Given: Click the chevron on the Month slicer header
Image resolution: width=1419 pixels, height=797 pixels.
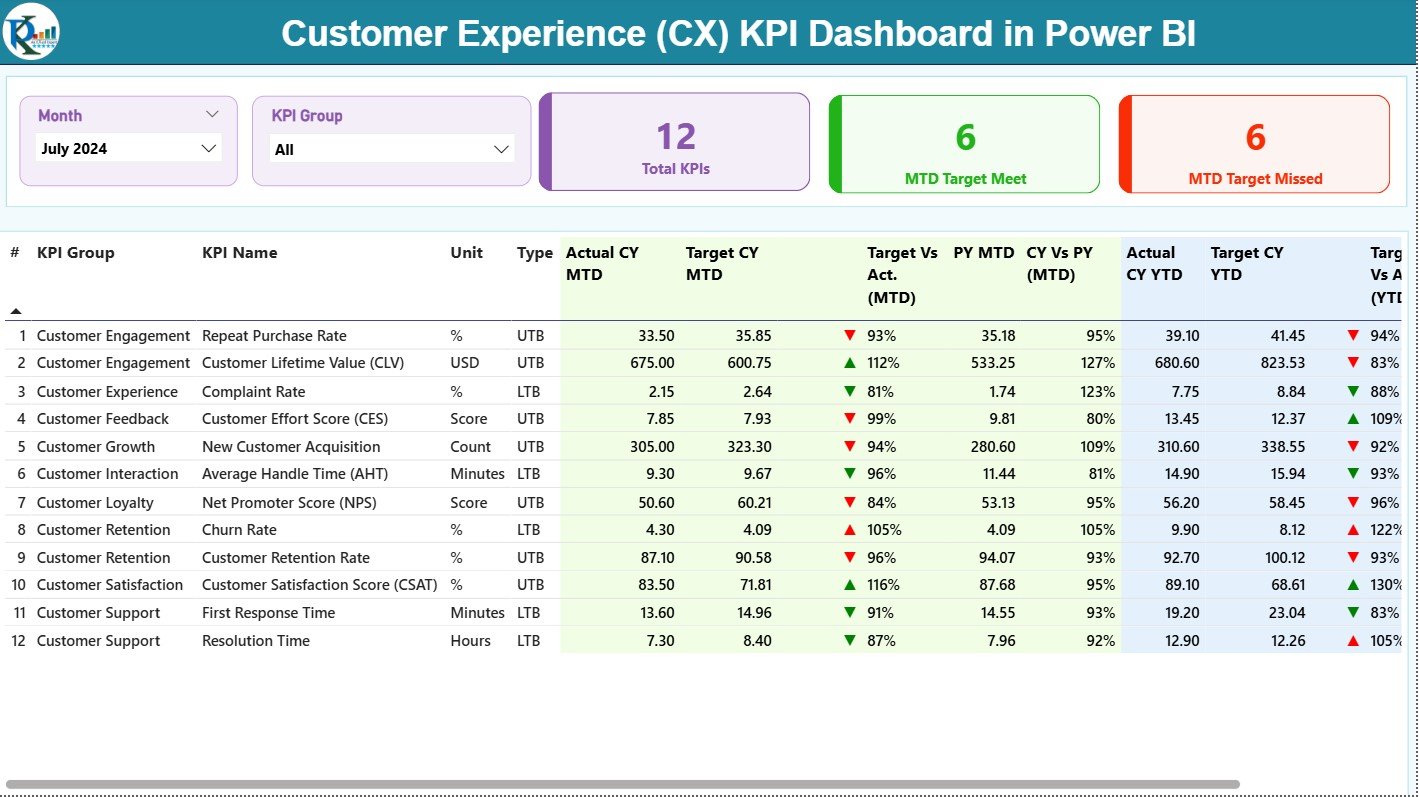Looking at the screenshot, I should pos(212,113).
